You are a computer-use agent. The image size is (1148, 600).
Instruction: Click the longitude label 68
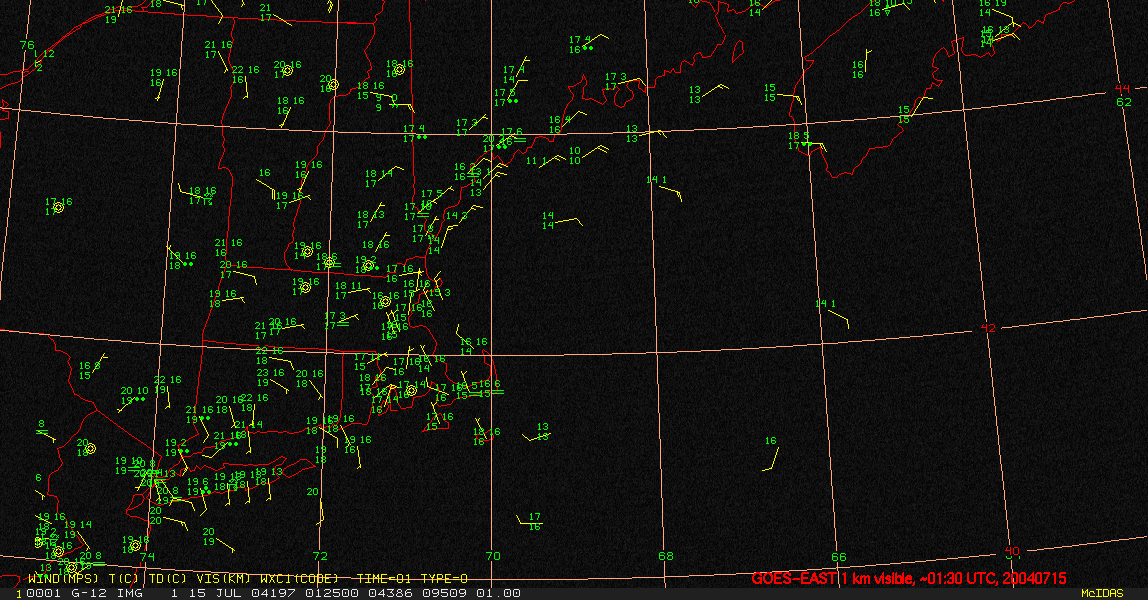point(666,556)
